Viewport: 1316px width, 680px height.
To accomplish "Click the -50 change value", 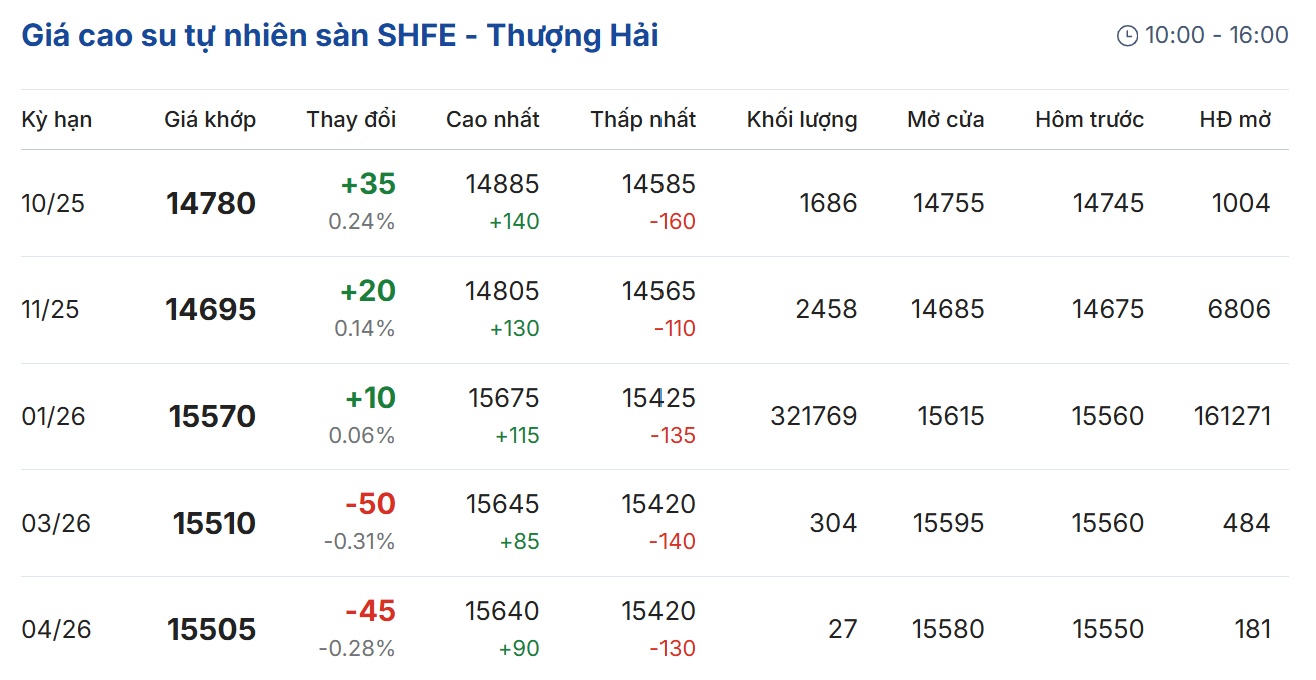I will click(370, 504).
